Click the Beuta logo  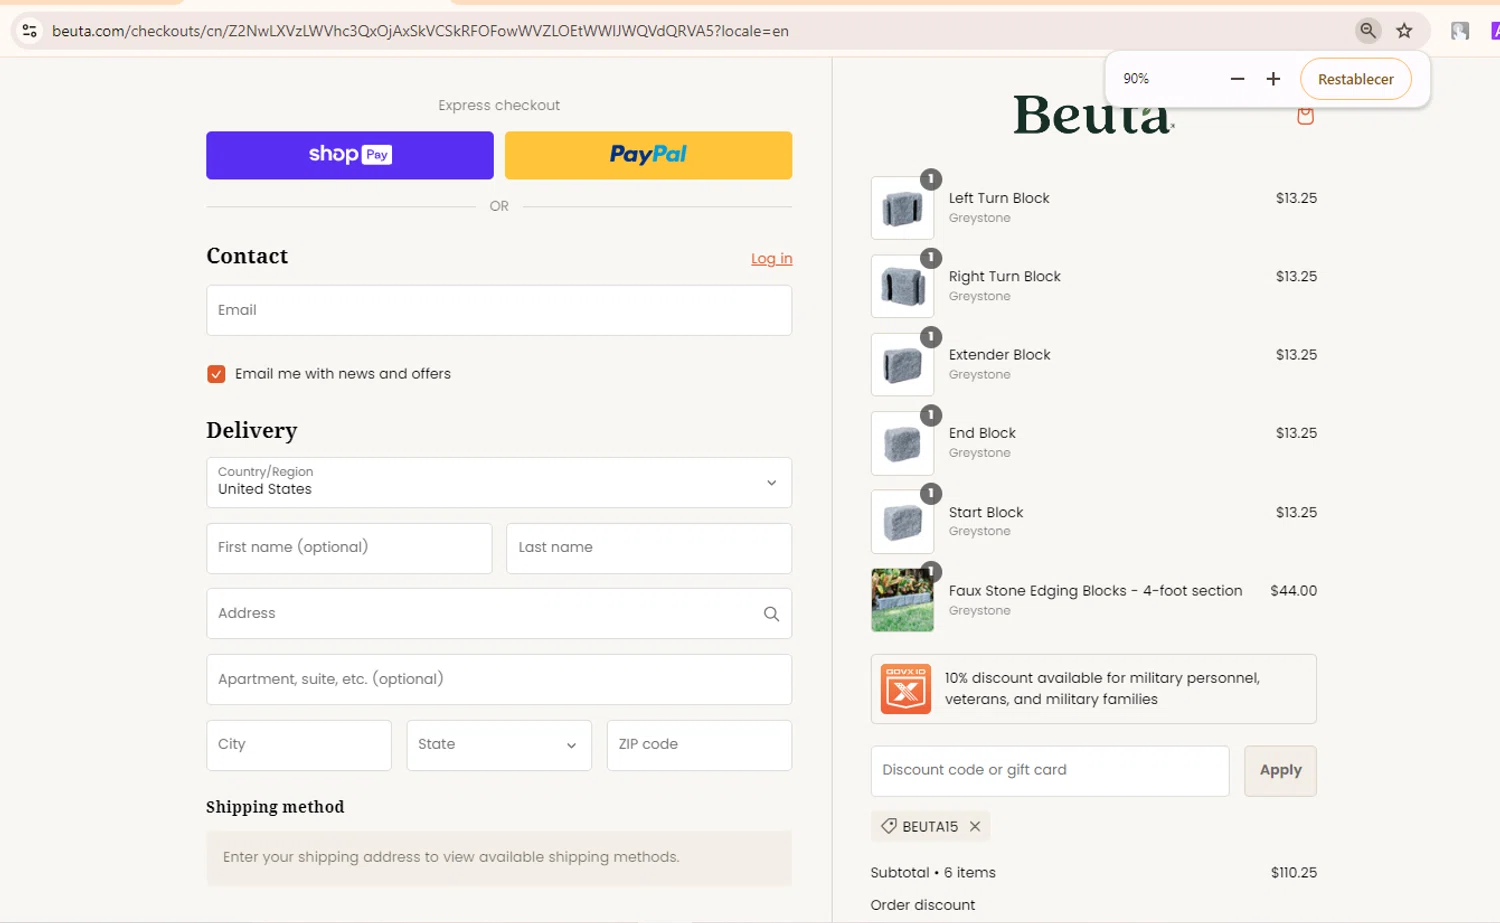tap(1094, 115)
